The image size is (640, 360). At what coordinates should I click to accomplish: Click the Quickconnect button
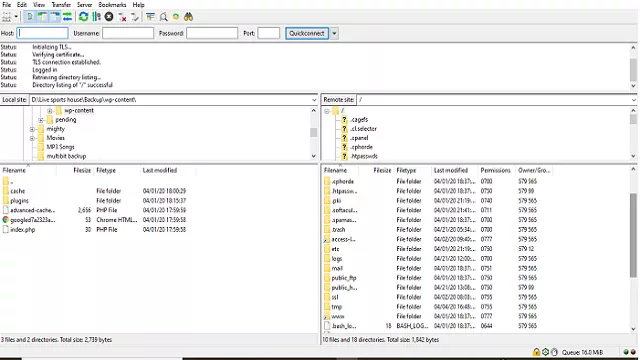(x=307, y=33)
